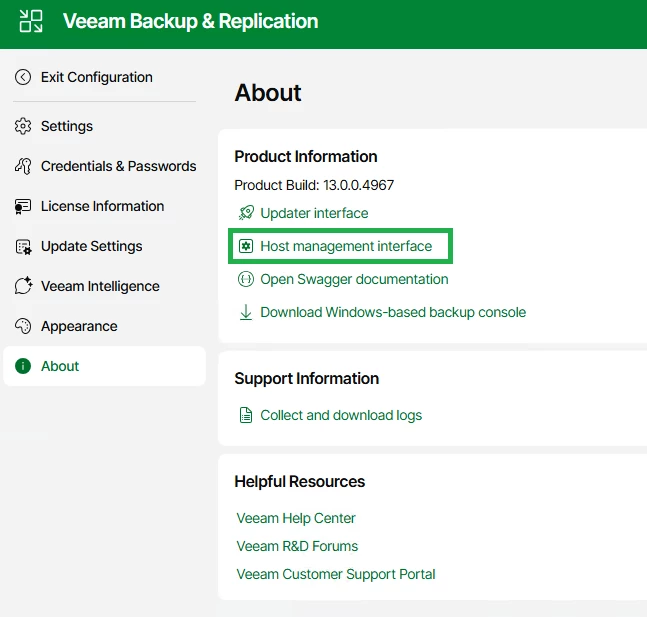The height and width of the screenshot is (617, 647).
Task: Click the Veeam logo icon in header
Action: [x=31, y=21]
